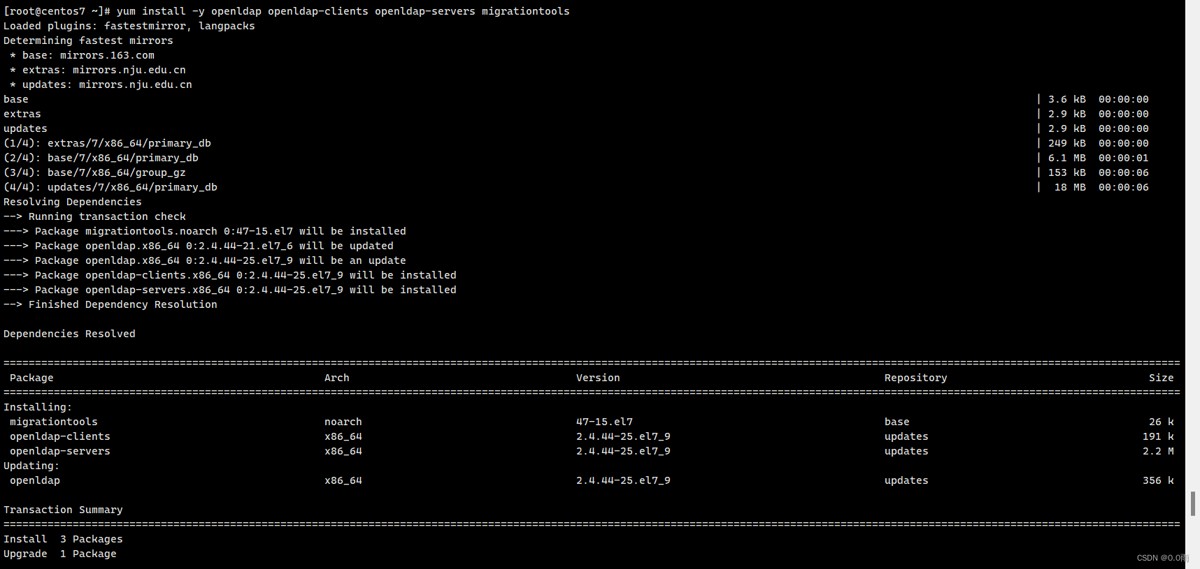Viewport: 1200px width, 569px height.
Task: Click the '356 k' size cell
Action: [1158, 480]
